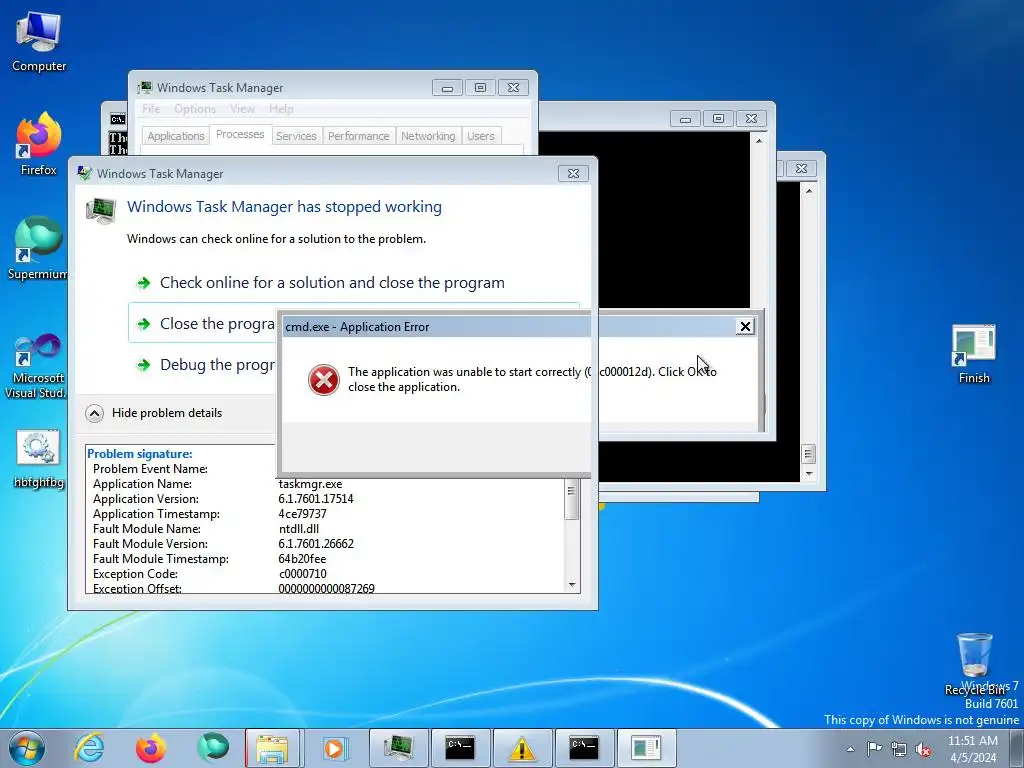Select the 'taskmgr.exe' value
Viewport: 1024px width, 768px height.
(x=310, y=484)
